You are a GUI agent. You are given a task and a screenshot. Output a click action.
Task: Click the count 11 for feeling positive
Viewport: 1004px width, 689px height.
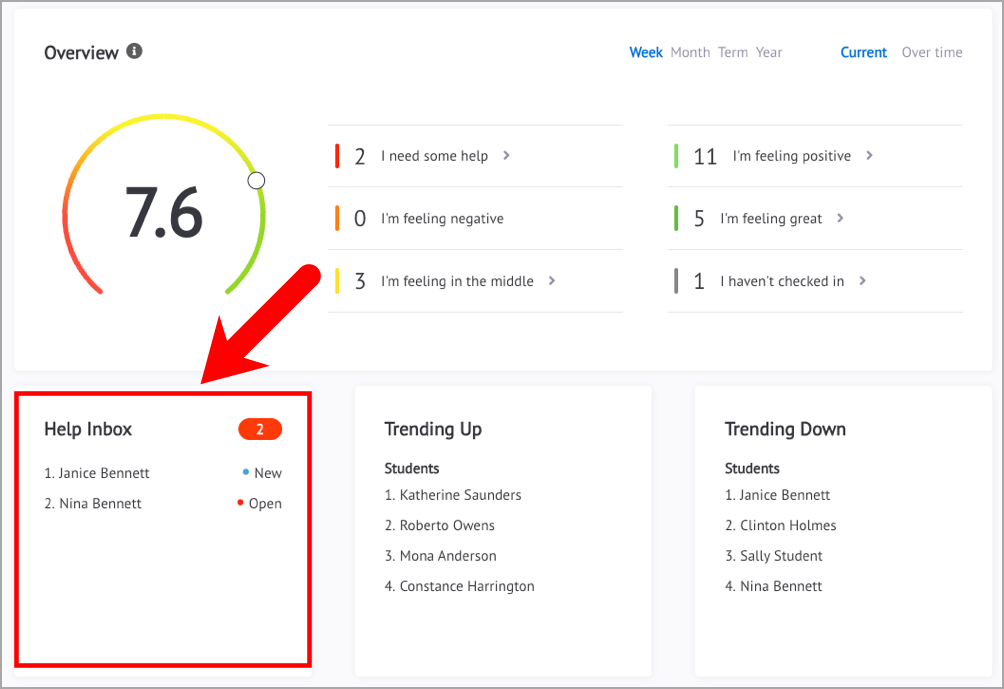point(705,157)
